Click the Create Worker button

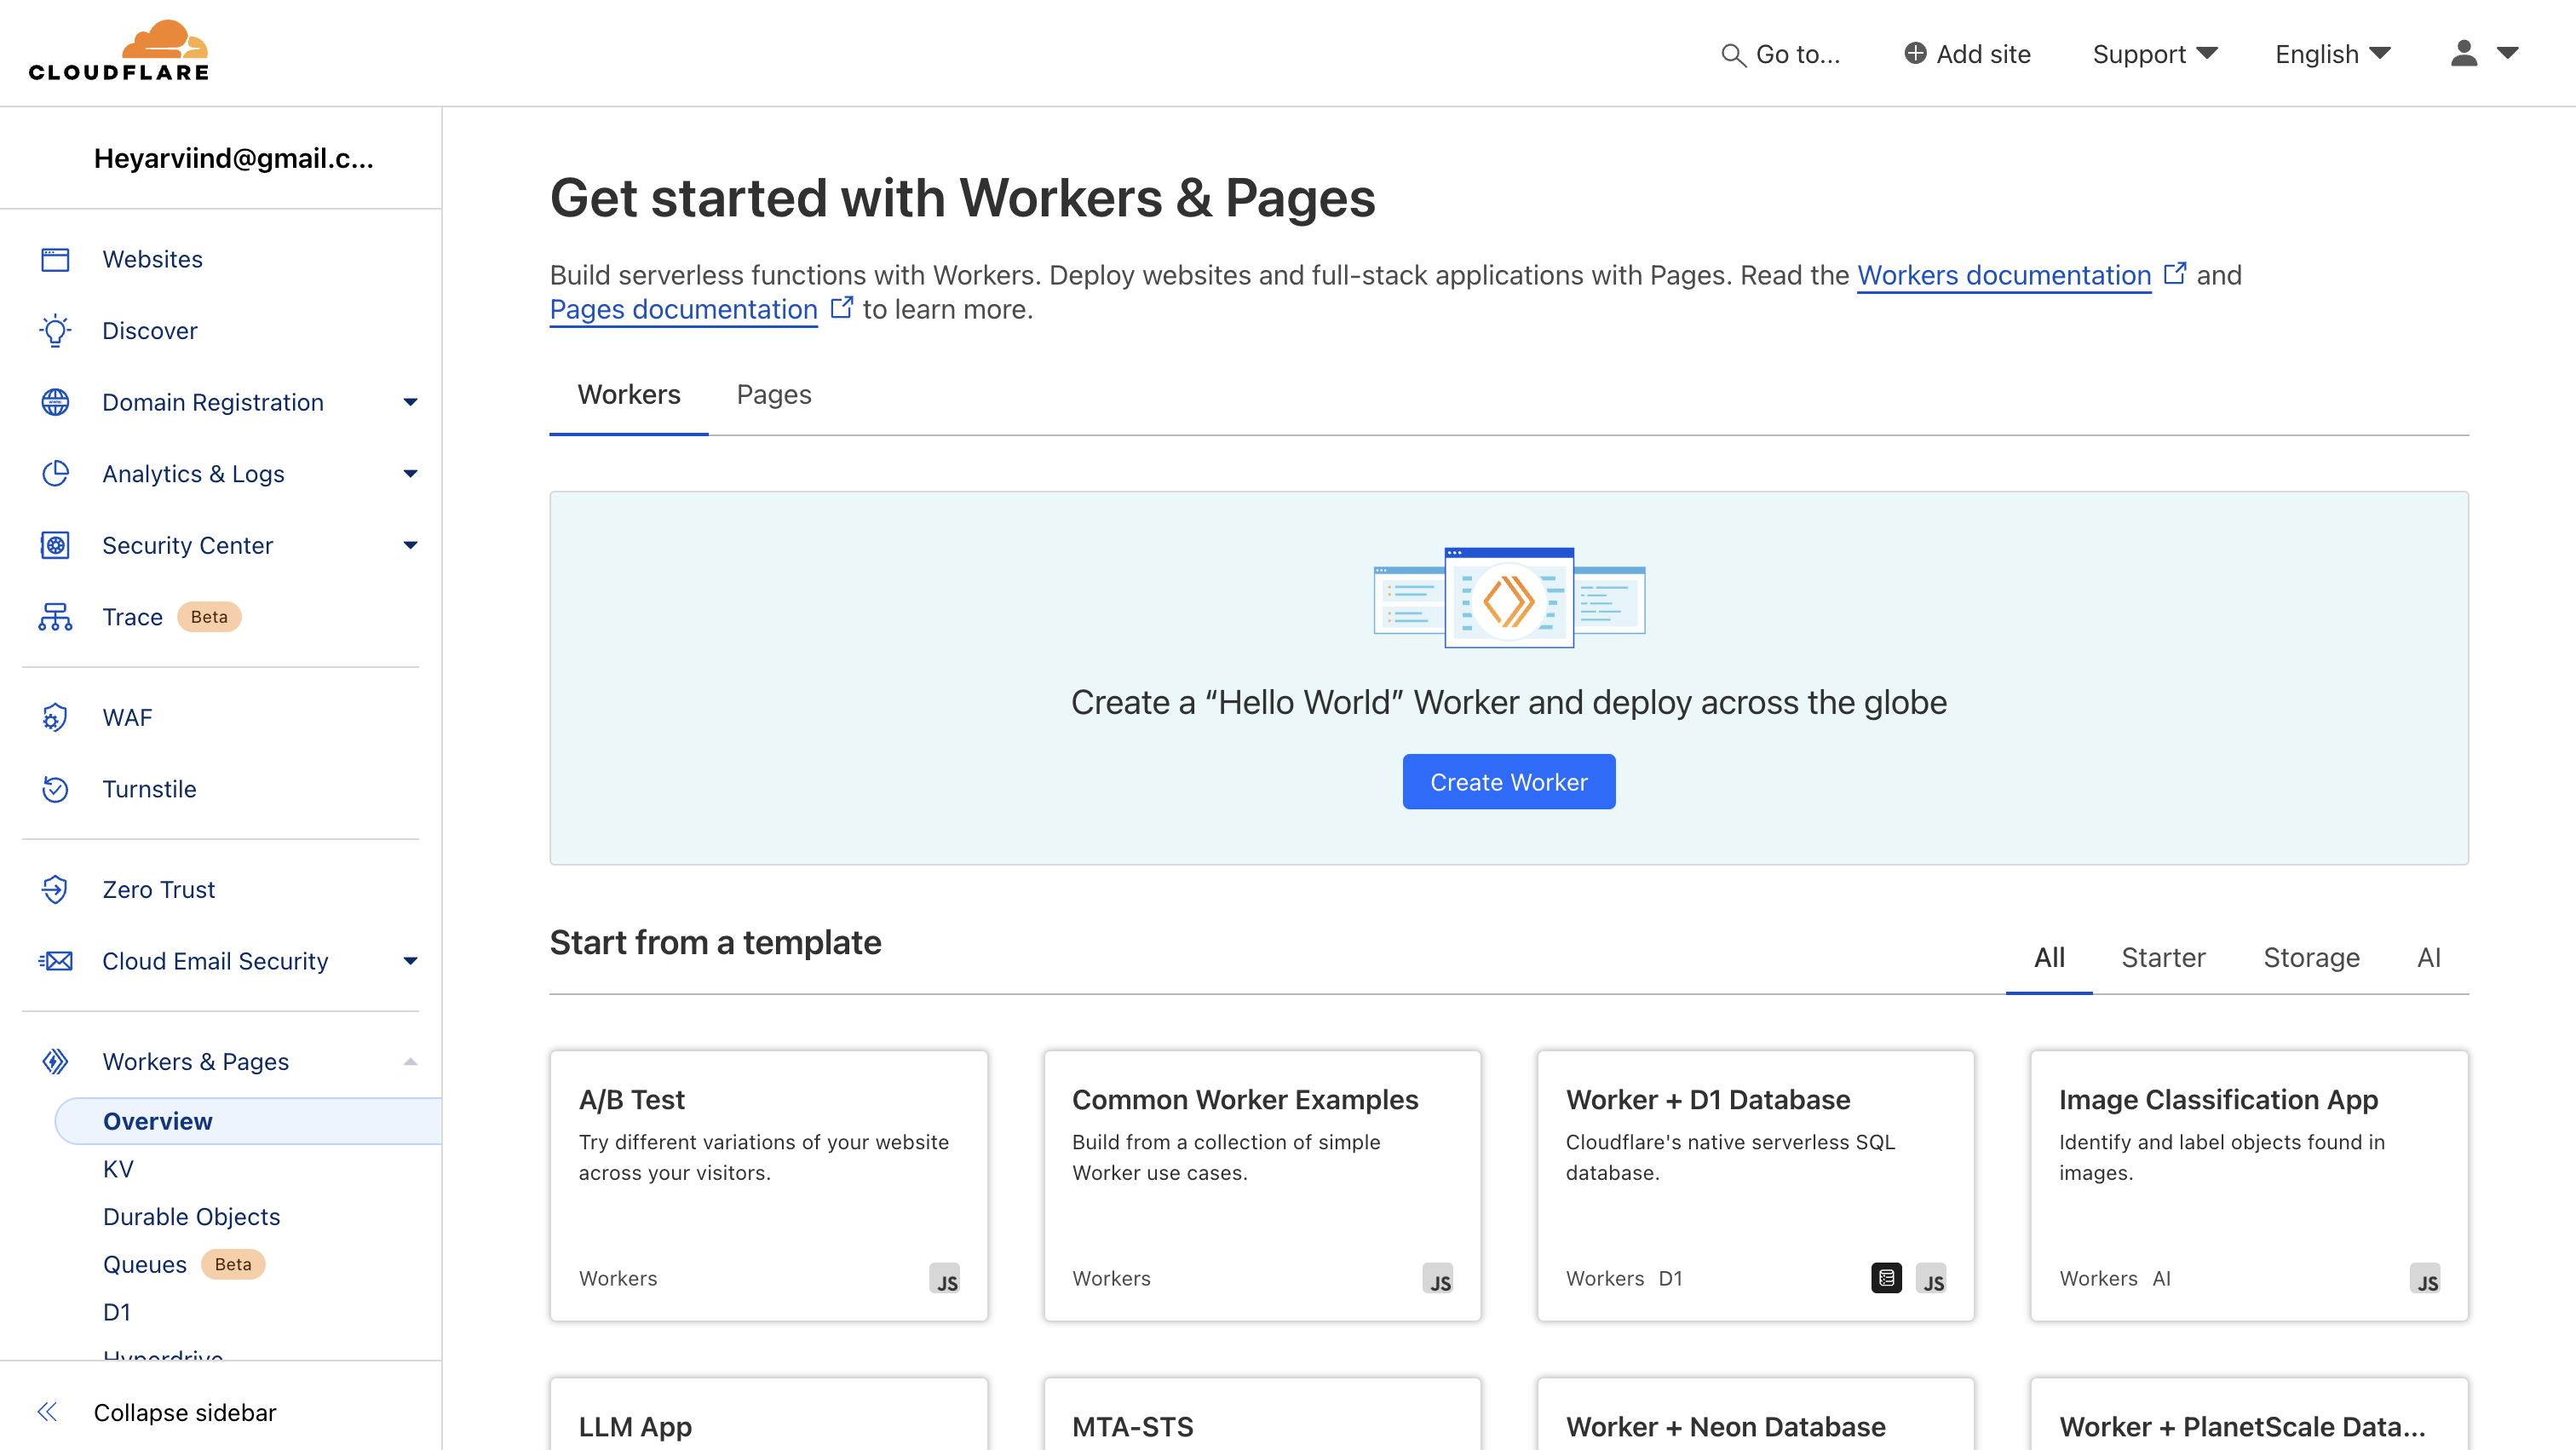point(1508,781)
